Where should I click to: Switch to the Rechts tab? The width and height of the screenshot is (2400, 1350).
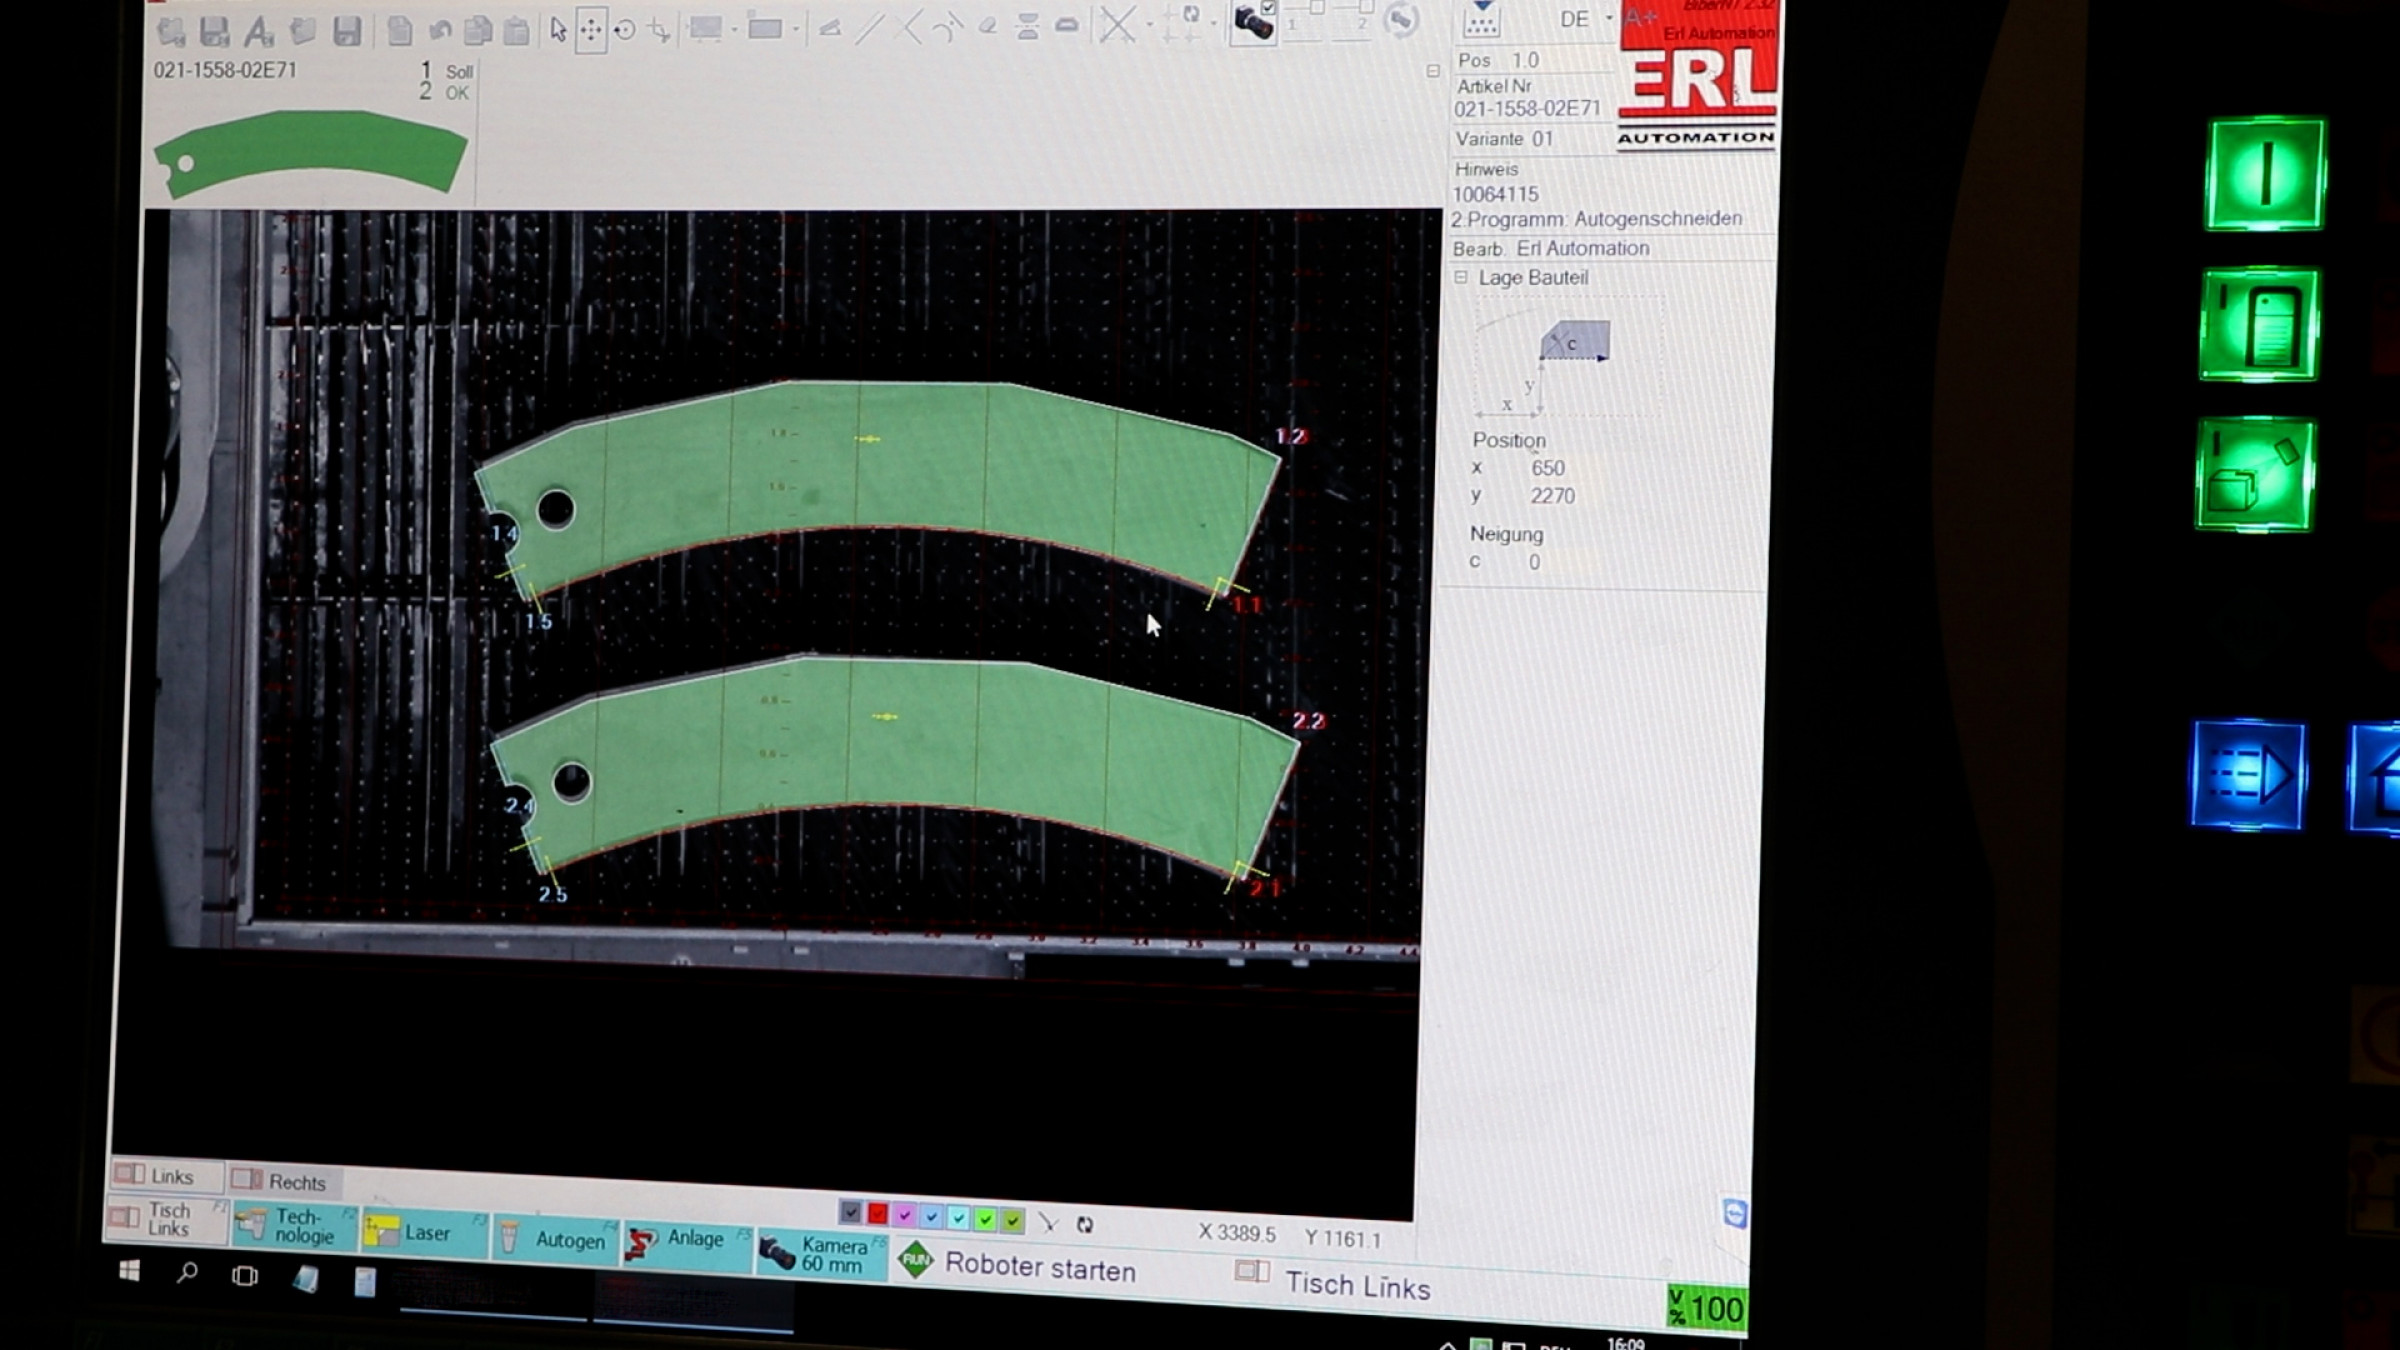pos(286,1182)
